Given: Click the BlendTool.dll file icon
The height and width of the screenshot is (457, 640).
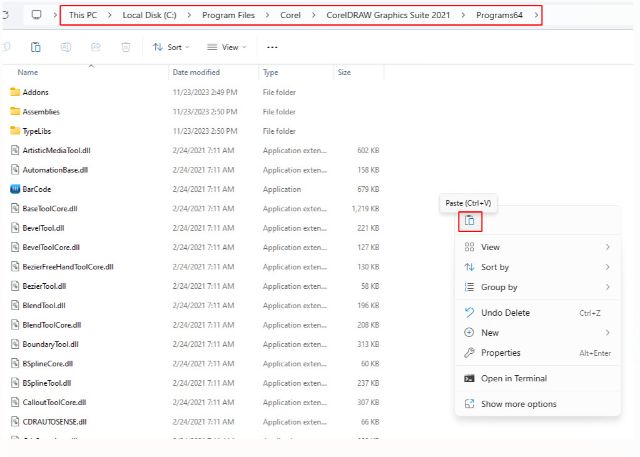Looking at the screenshot, I should click(15, 305).
